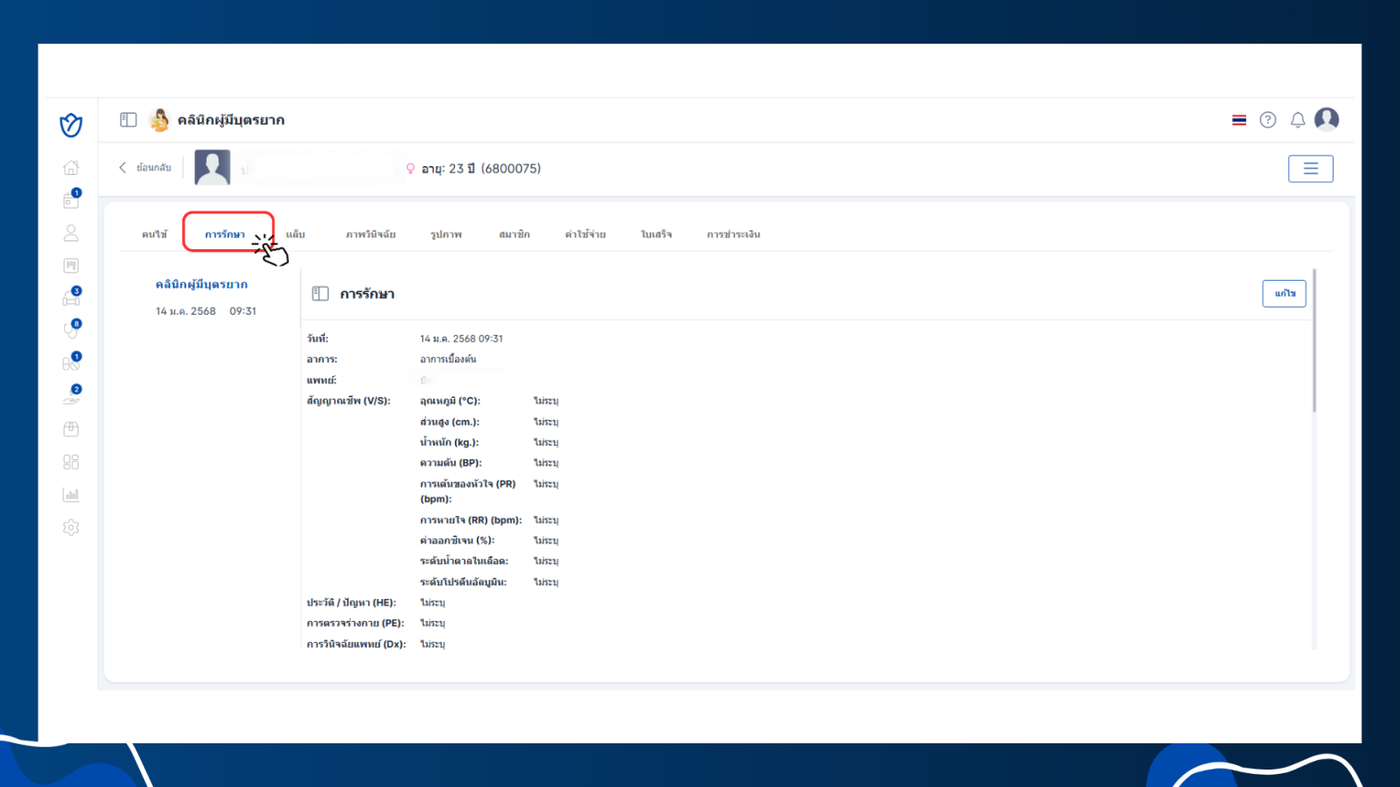This screenshot has width=1400, height=787.
Task: Open the Home icon in sidebar
Action: click(x=71, y=168)
